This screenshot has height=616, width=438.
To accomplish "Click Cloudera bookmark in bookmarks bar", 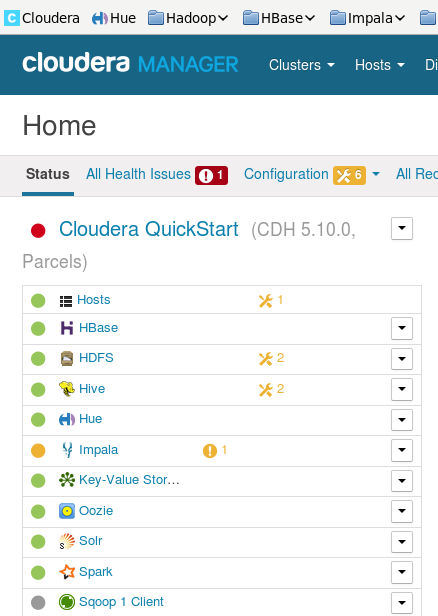I will coord(42,18).
